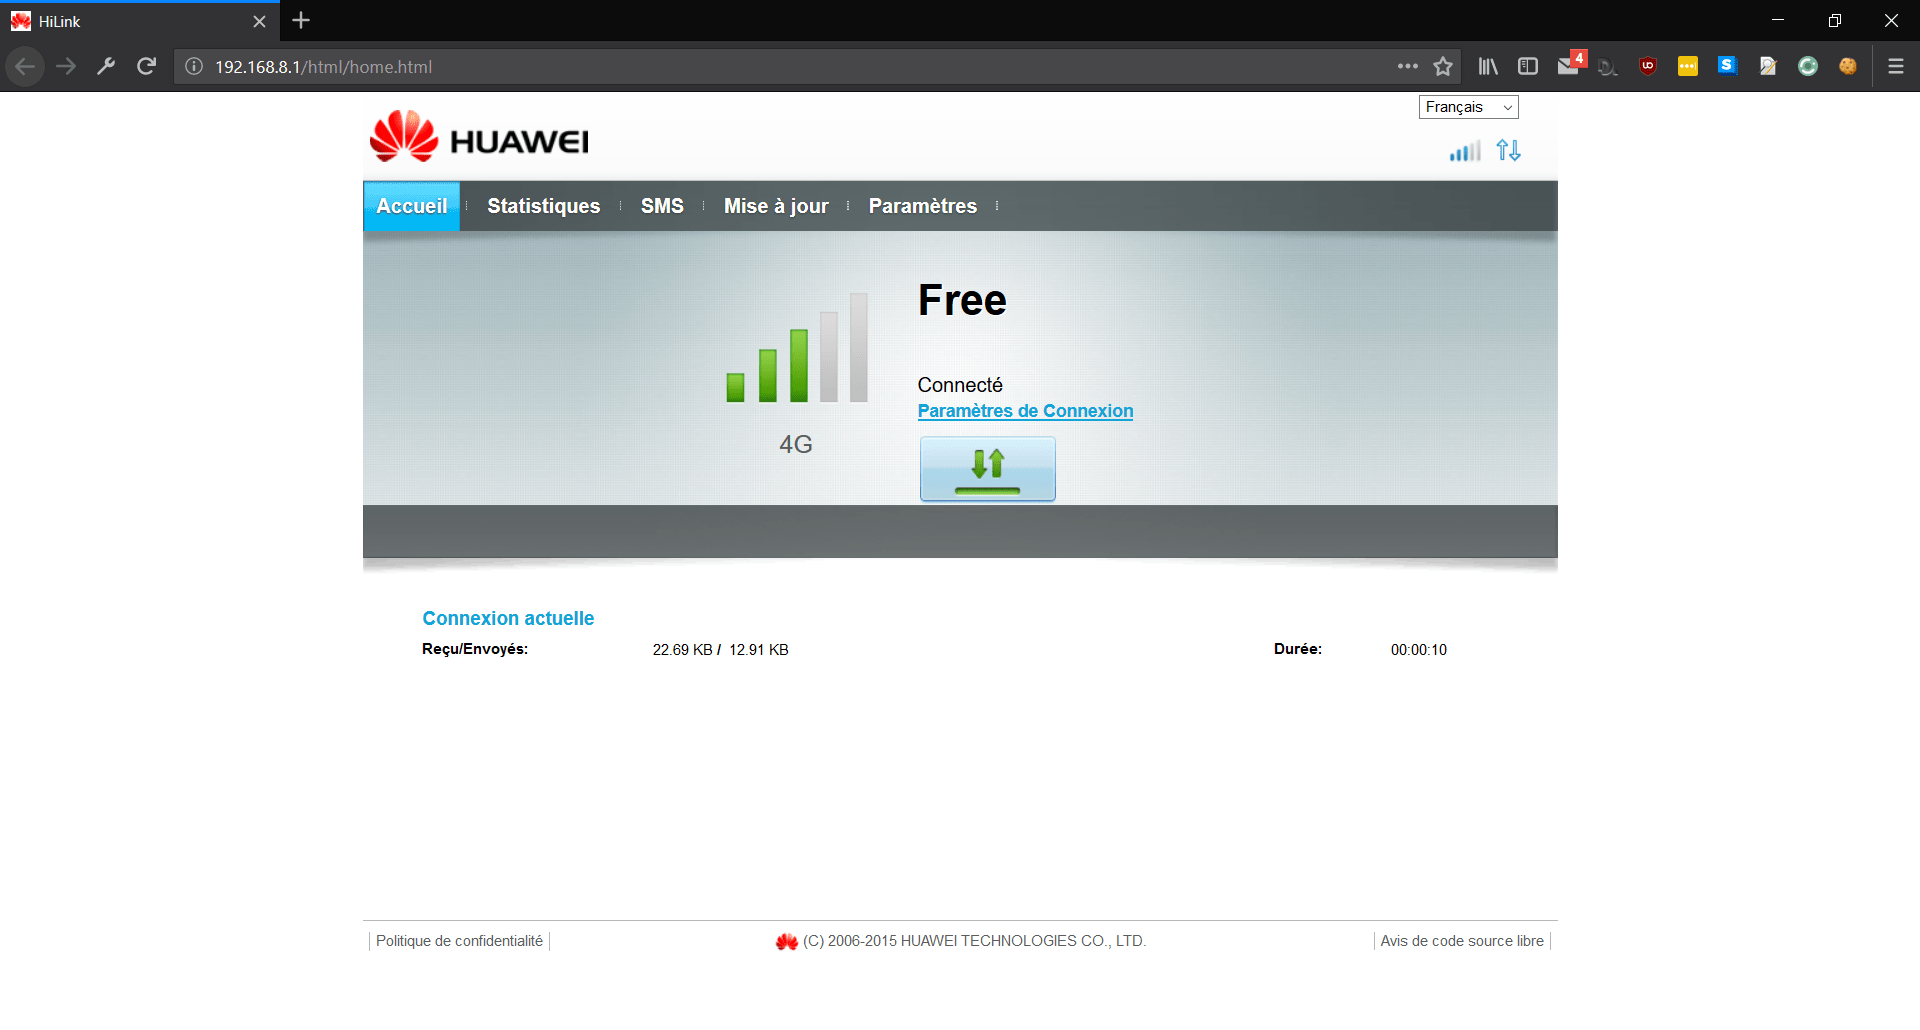Open the wrench developer tools icon
The height and width of the screenshot is (1030, 1920).
coord(106,67)
